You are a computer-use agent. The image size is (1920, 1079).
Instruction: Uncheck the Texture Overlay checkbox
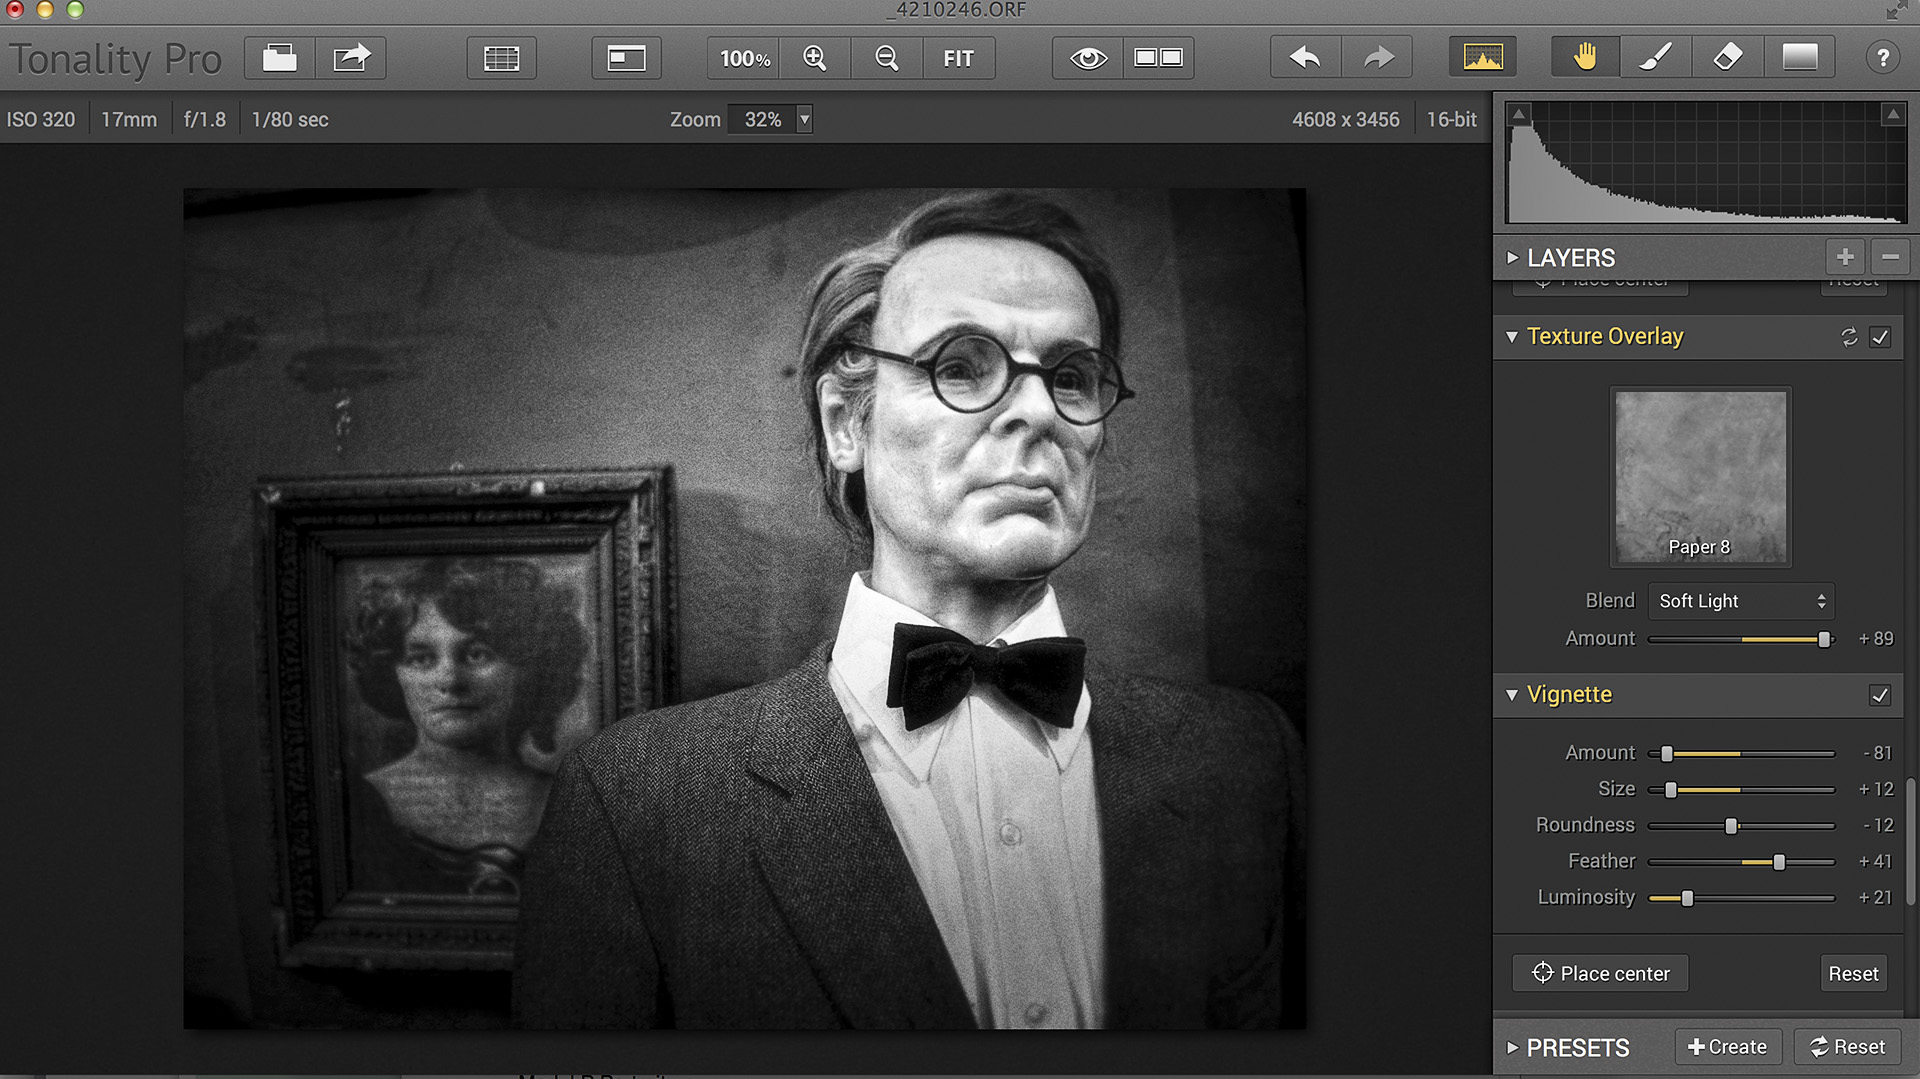point(1880,337)
